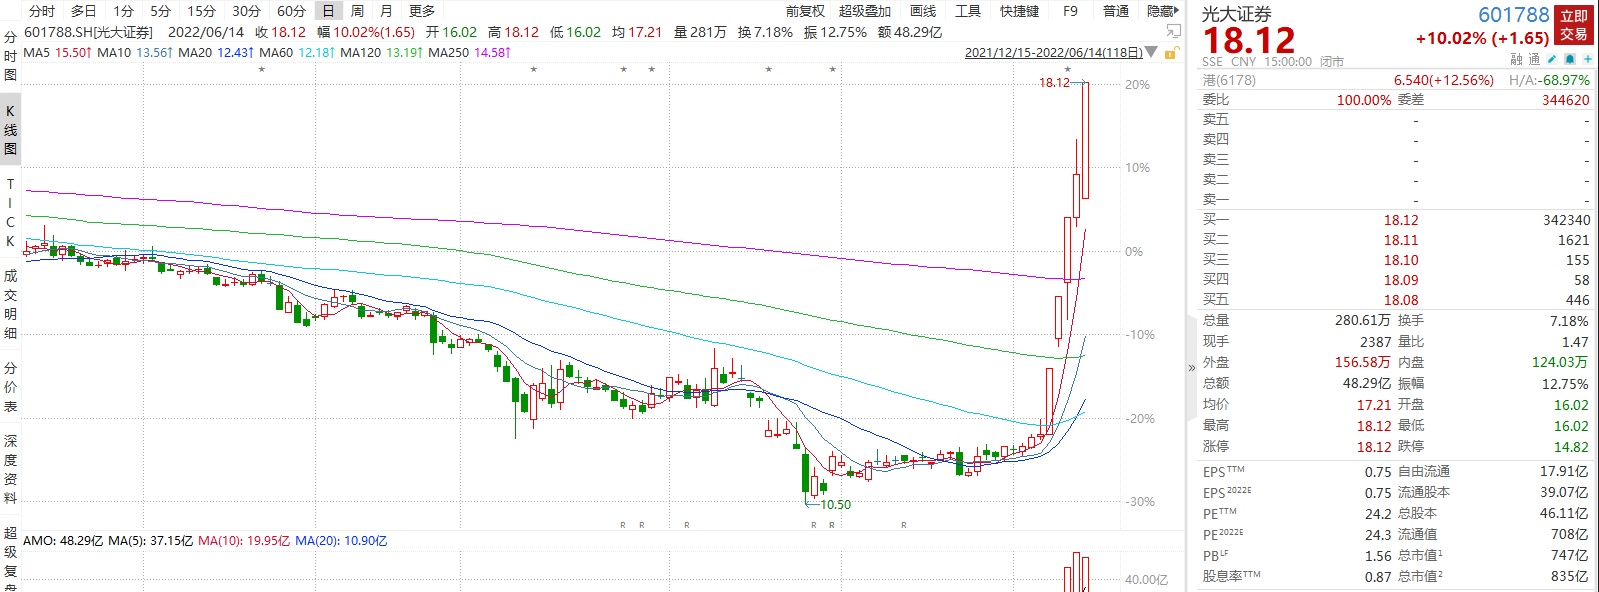
Task: Click the 融 margin trading badge
Action: [x=1516, y=60]
